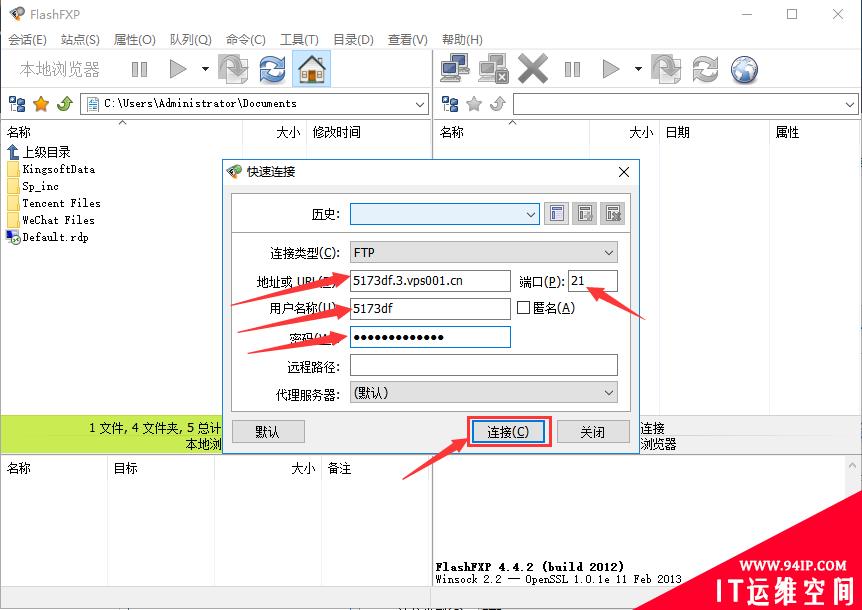Expand the 代理服务器 dropdown
This screenshot has width=862, height=610.
coord(609,393)
